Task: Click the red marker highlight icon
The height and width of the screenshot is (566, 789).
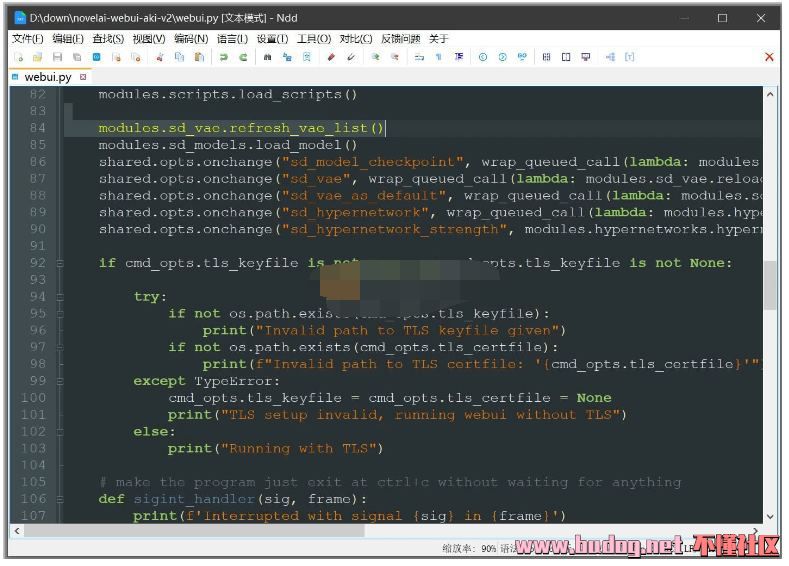Action: (x=331, y=58)
